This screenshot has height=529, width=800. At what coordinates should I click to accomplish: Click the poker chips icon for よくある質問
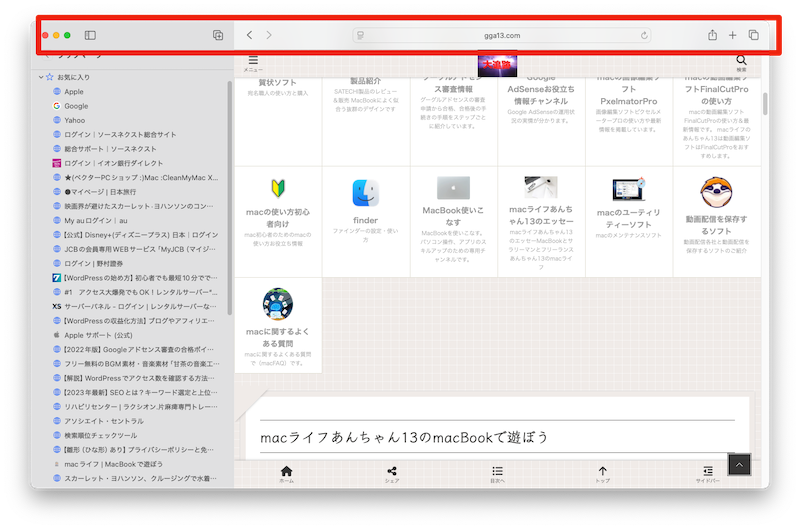pos(278,304)
